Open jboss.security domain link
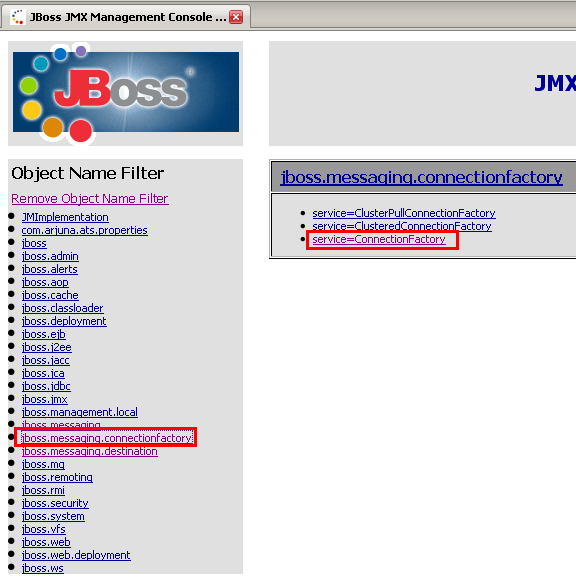 (55, 503)
